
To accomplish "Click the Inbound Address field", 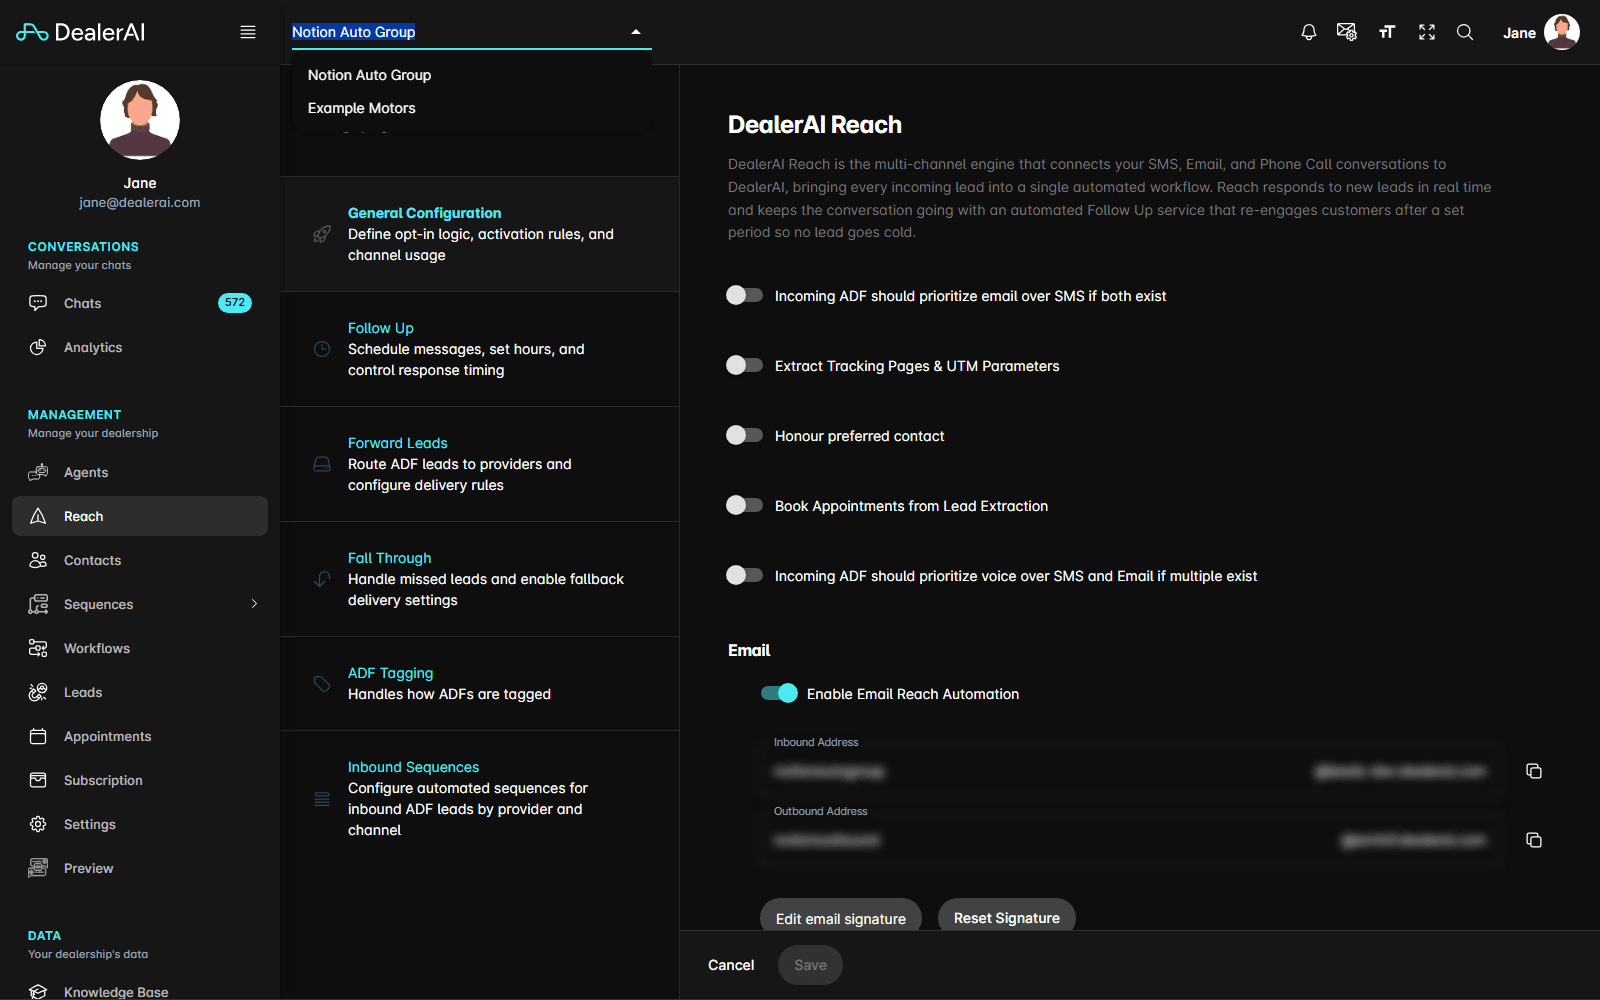I will 1132,771.
